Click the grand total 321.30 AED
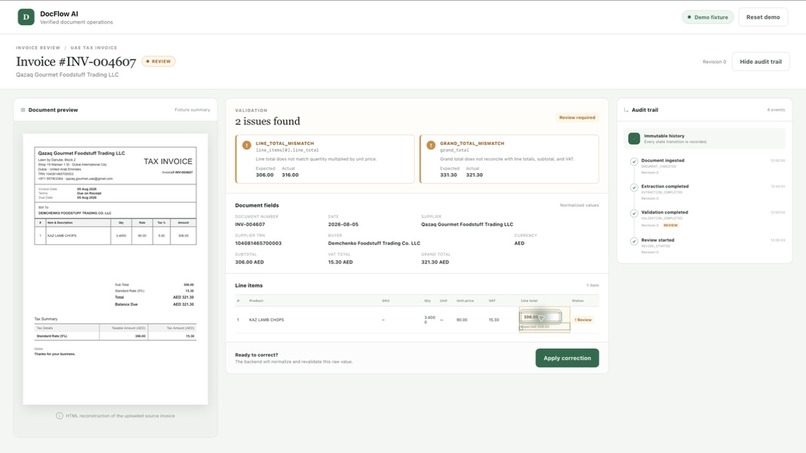 (x=435, y=262)
